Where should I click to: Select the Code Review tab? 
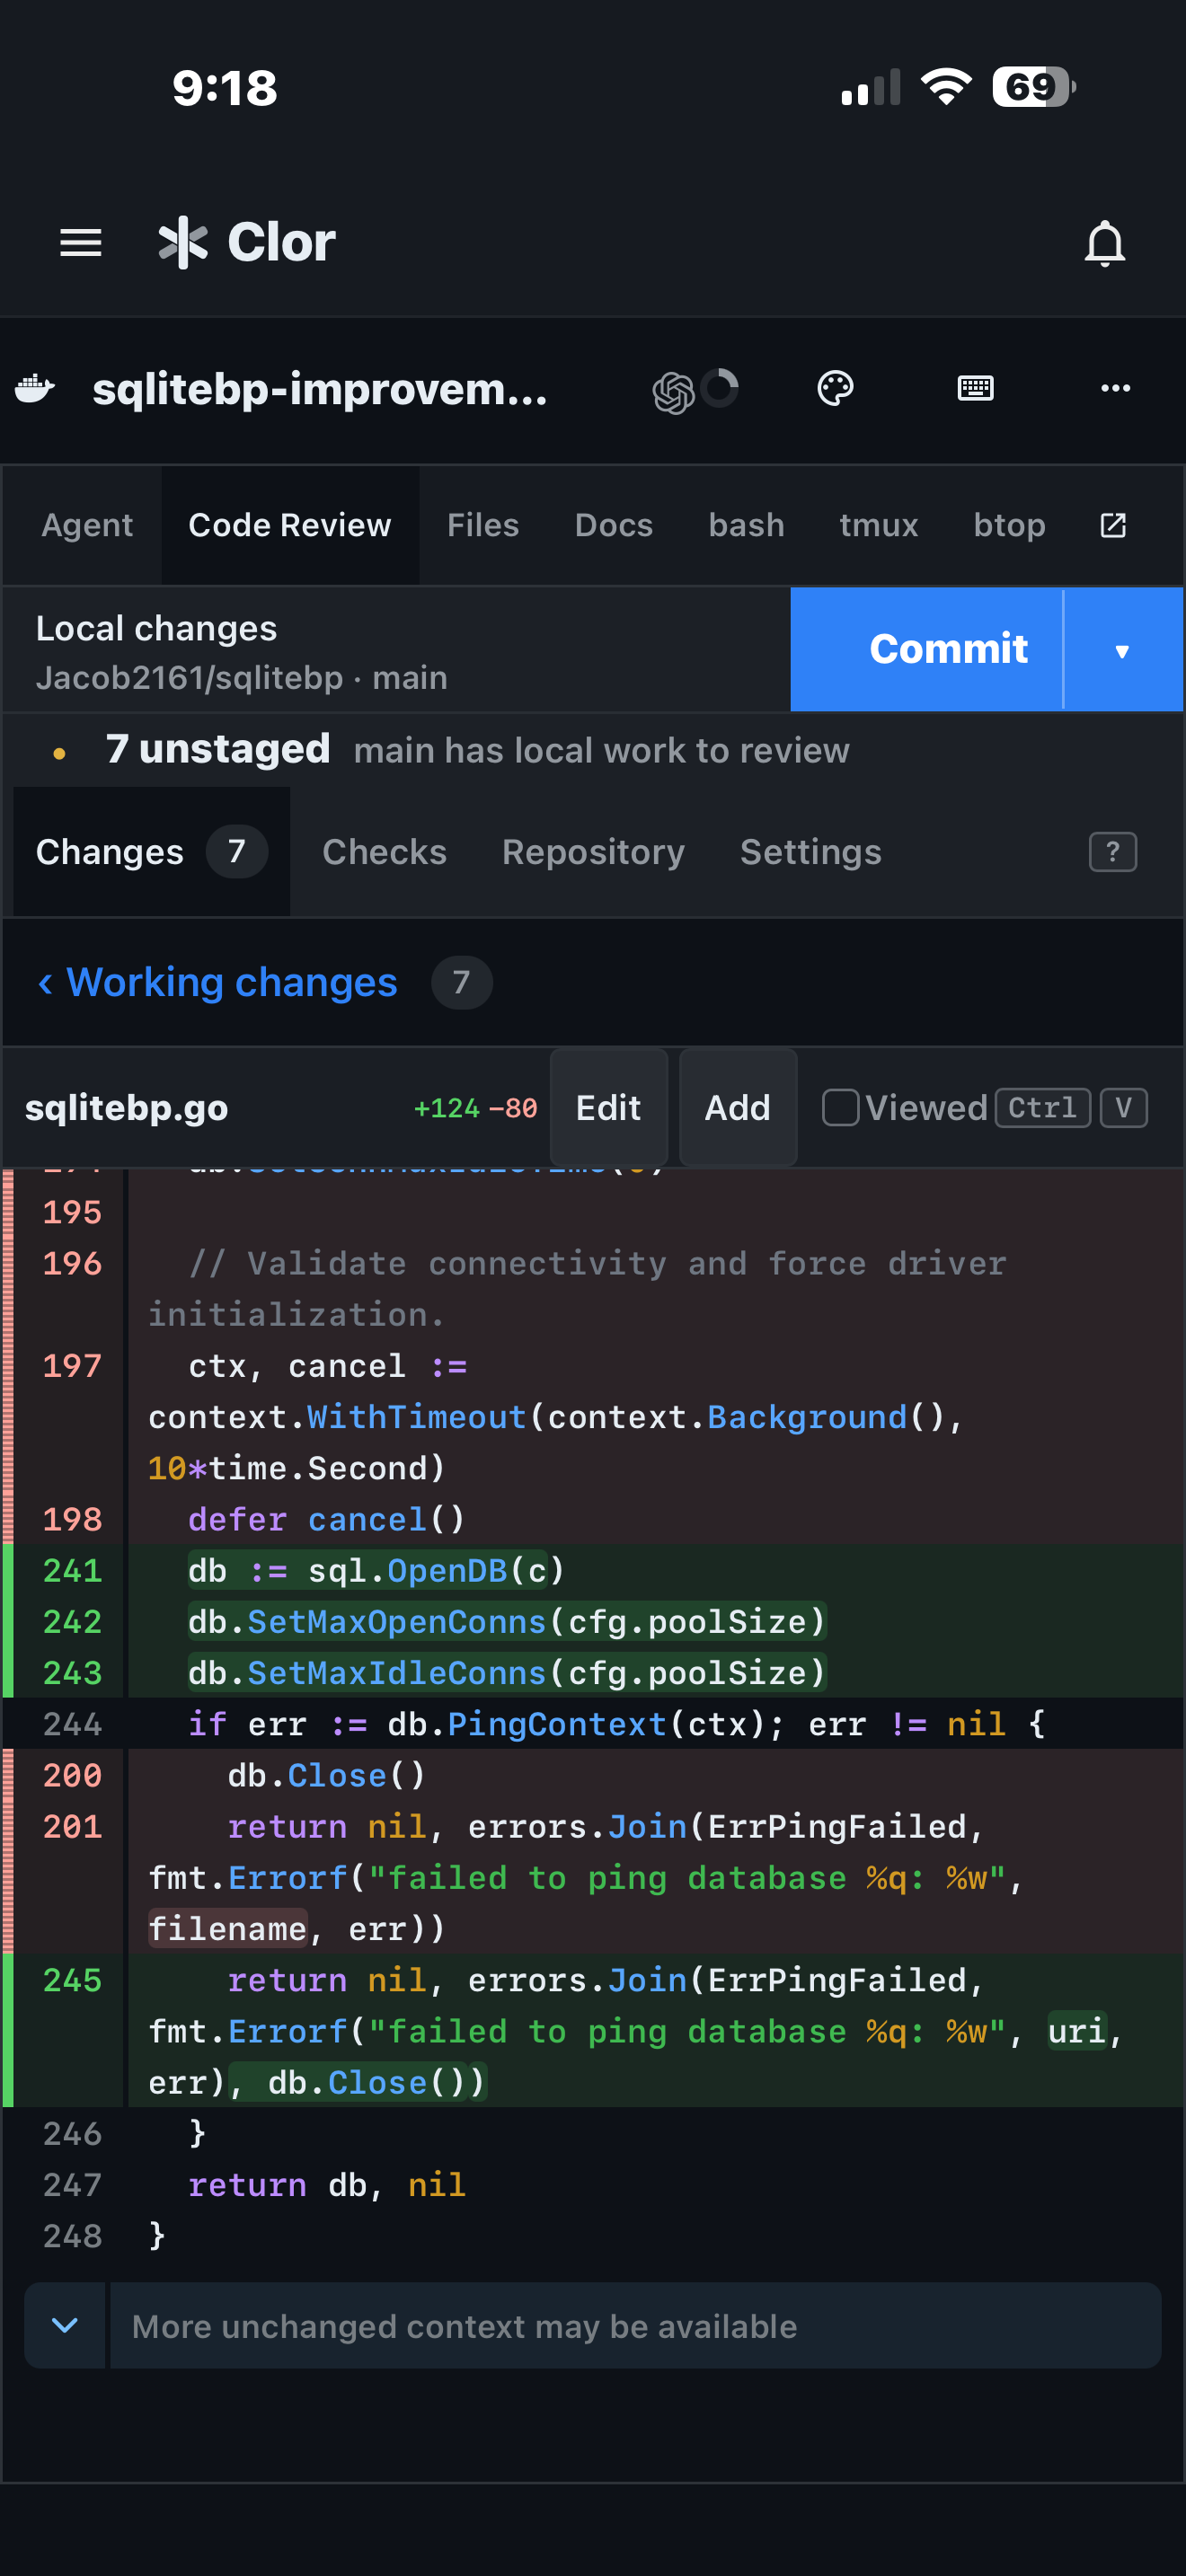pyautogui.click(x=290, y=525)
